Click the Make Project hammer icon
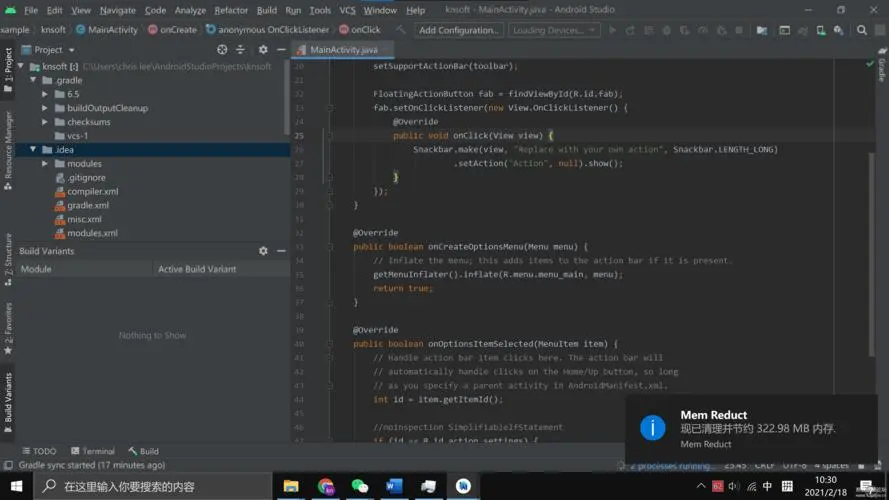The width and height of the screenshot is (889, 500). [402, 30]
